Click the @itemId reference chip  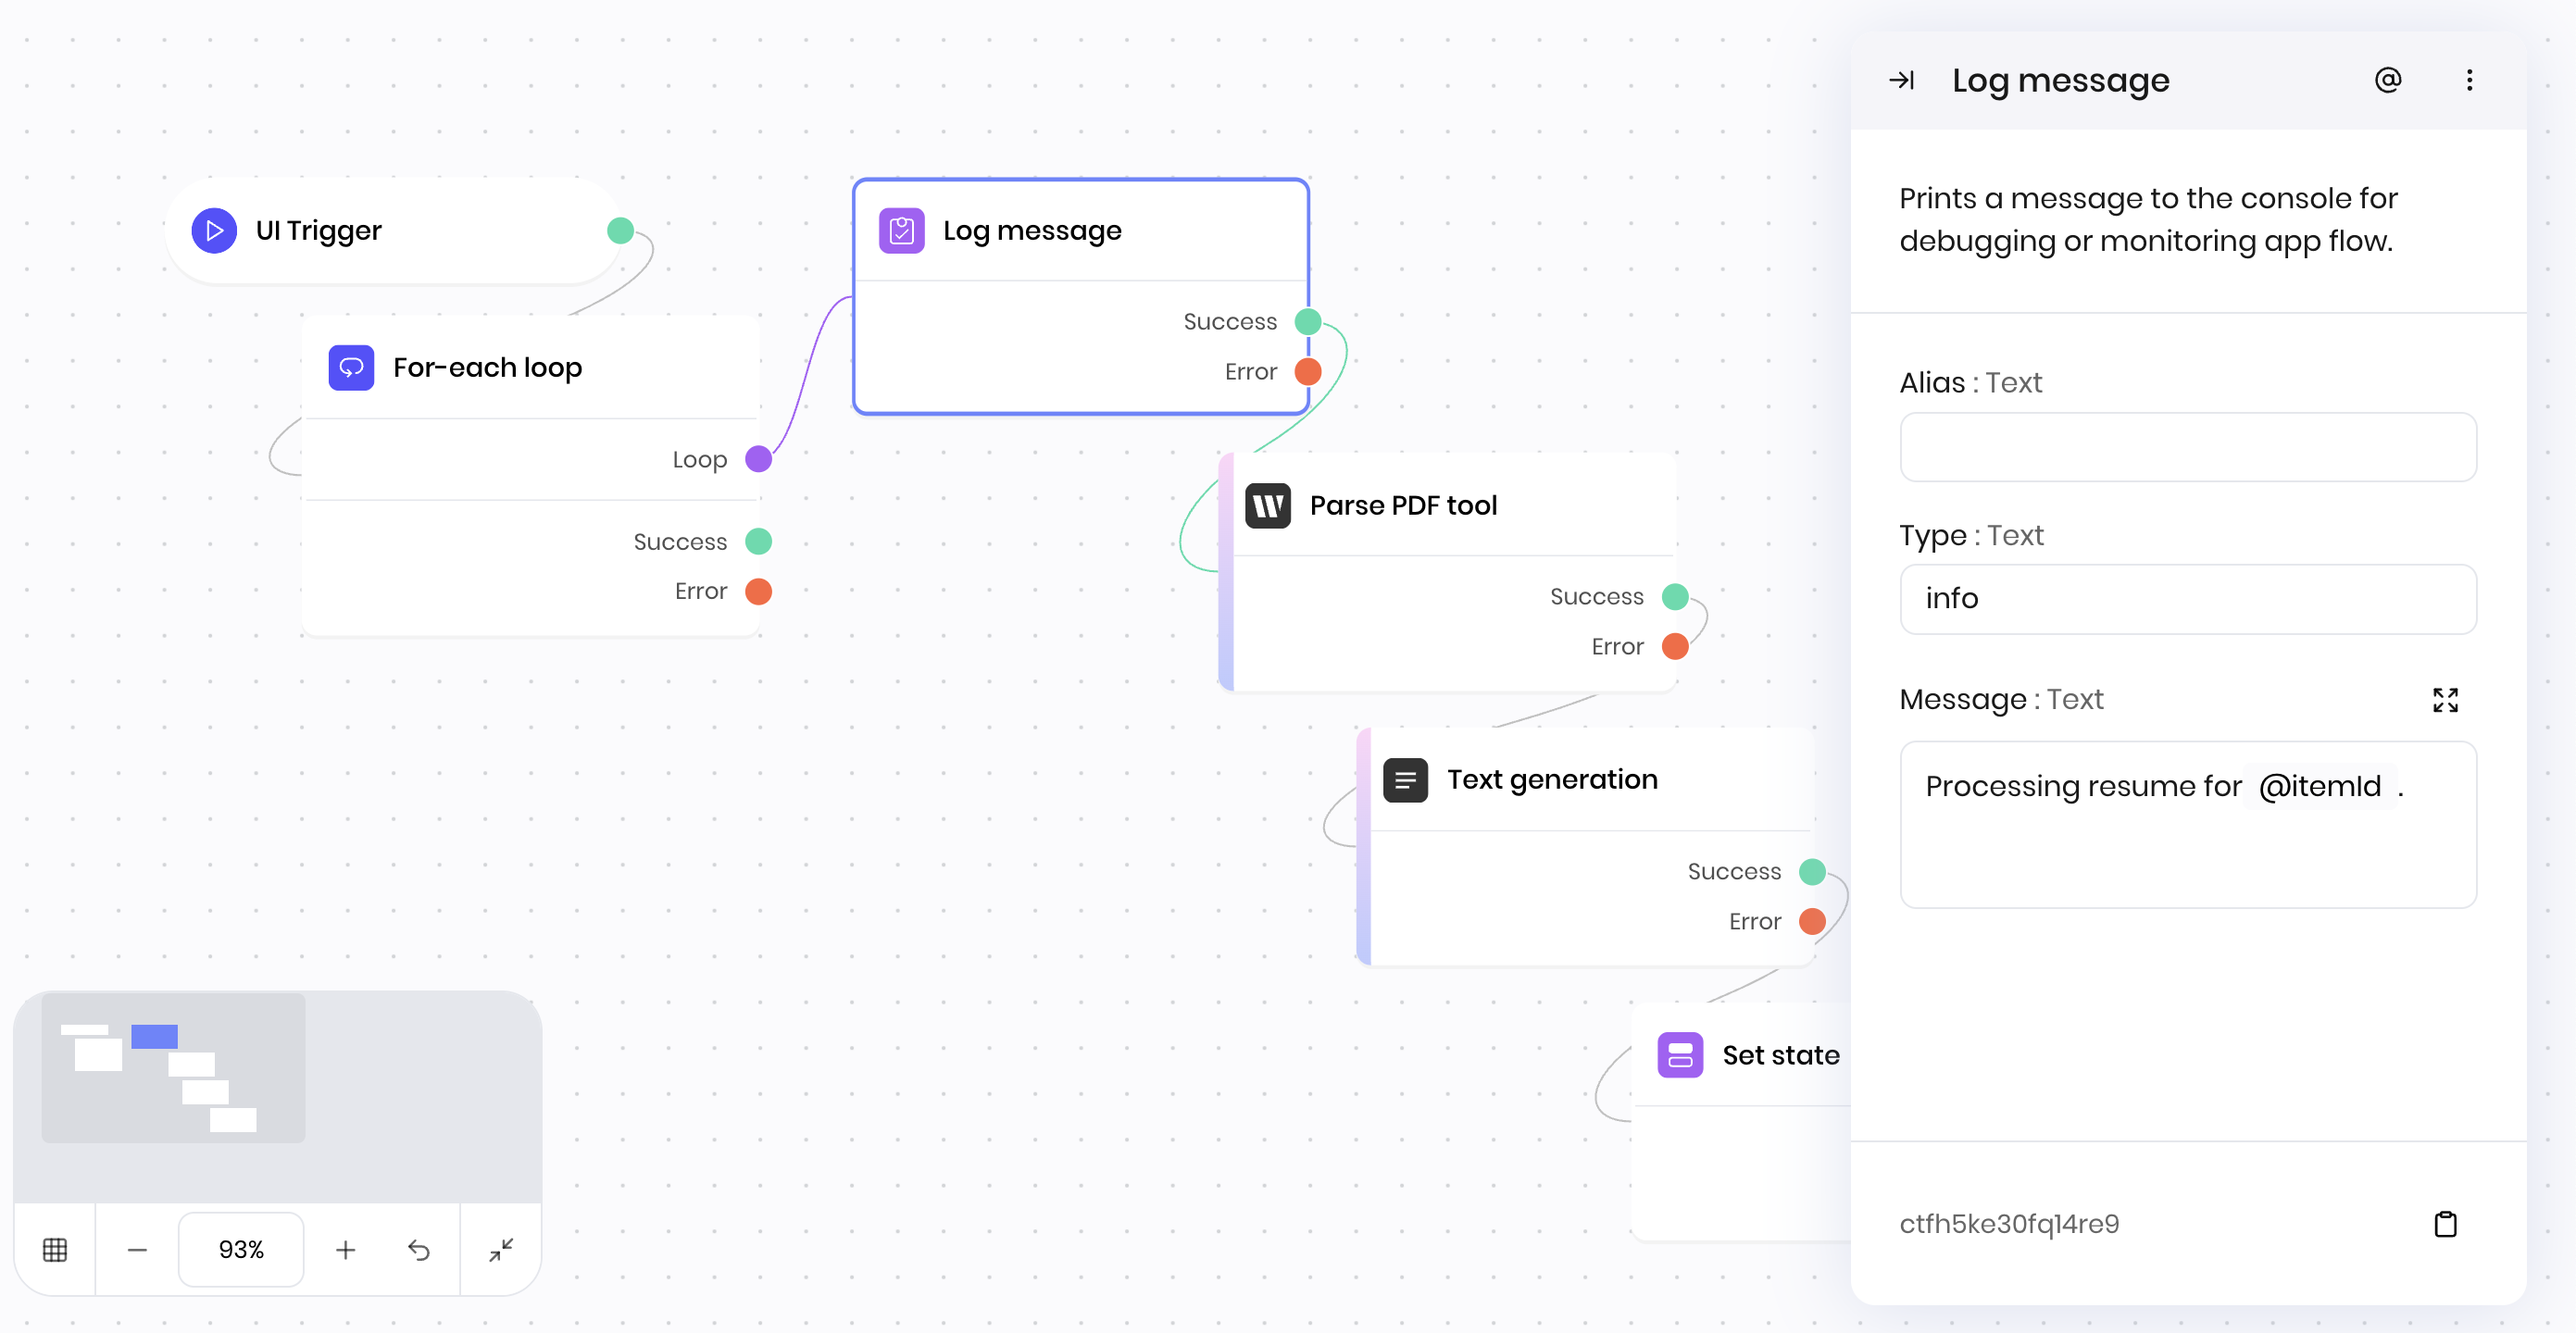tap(2320, 787)
